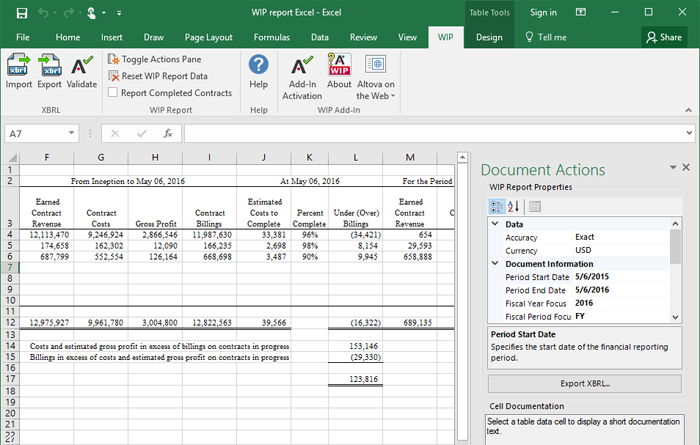Show categorized view of WIP properties
This screenshot has width=700, height=445.
(x=497, y=207)
